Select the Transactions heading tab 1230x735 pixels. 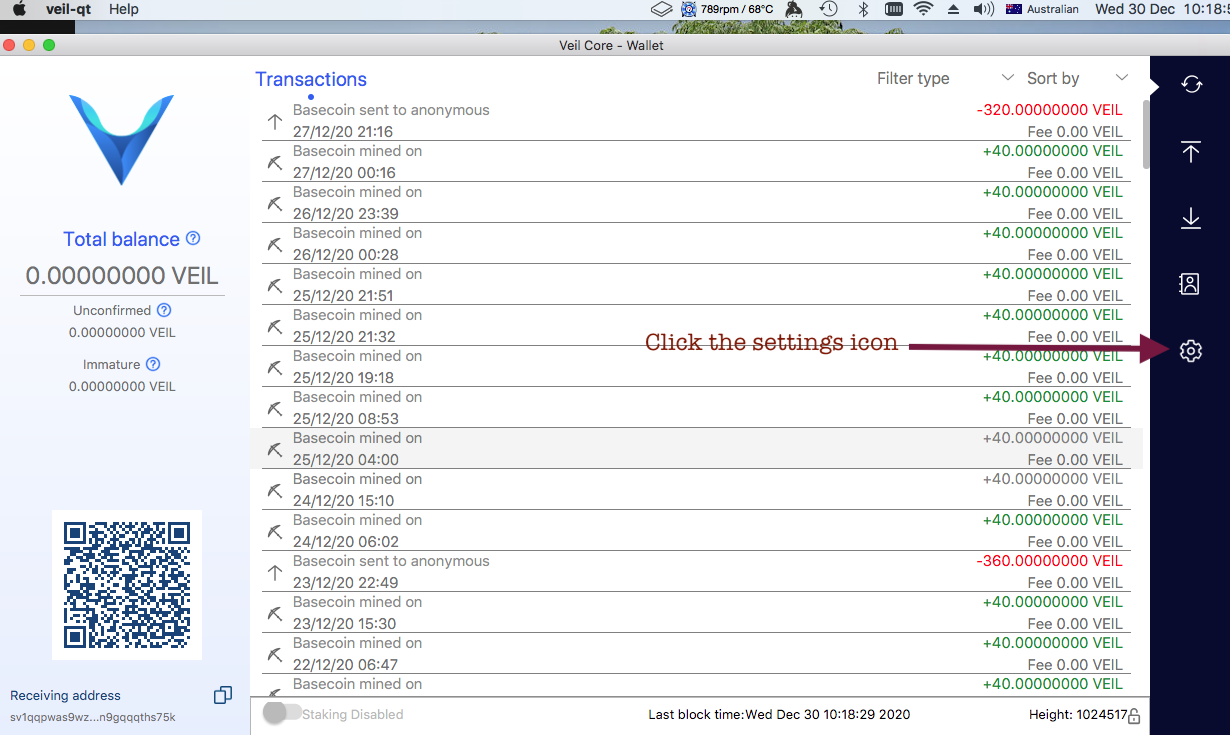311,79
